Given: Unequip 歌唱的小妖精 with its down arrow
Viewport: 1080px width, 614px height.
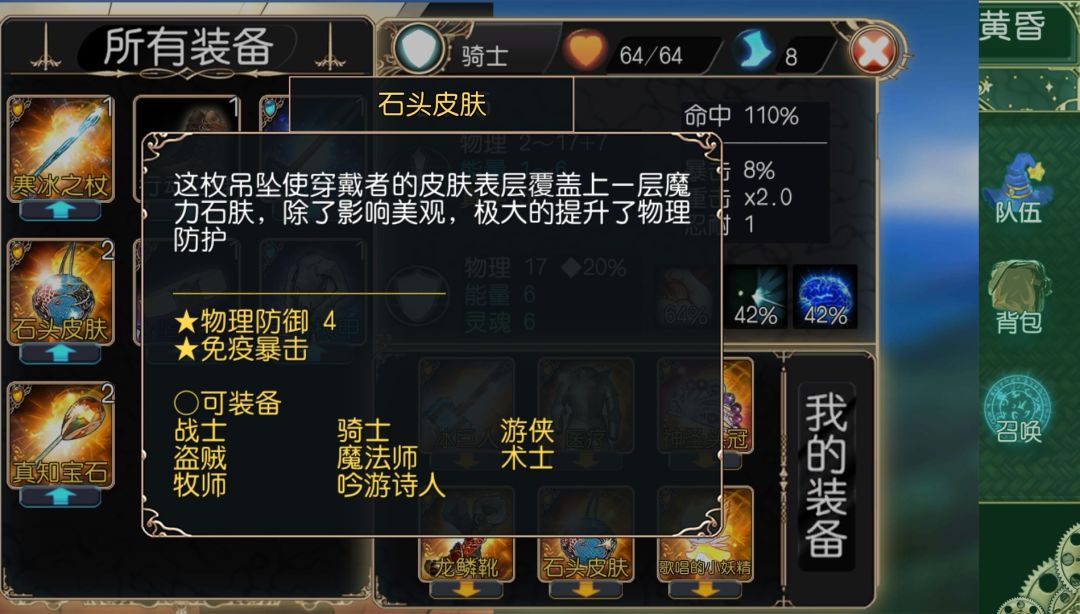Looking at the screenshot, I should point(704,590).
